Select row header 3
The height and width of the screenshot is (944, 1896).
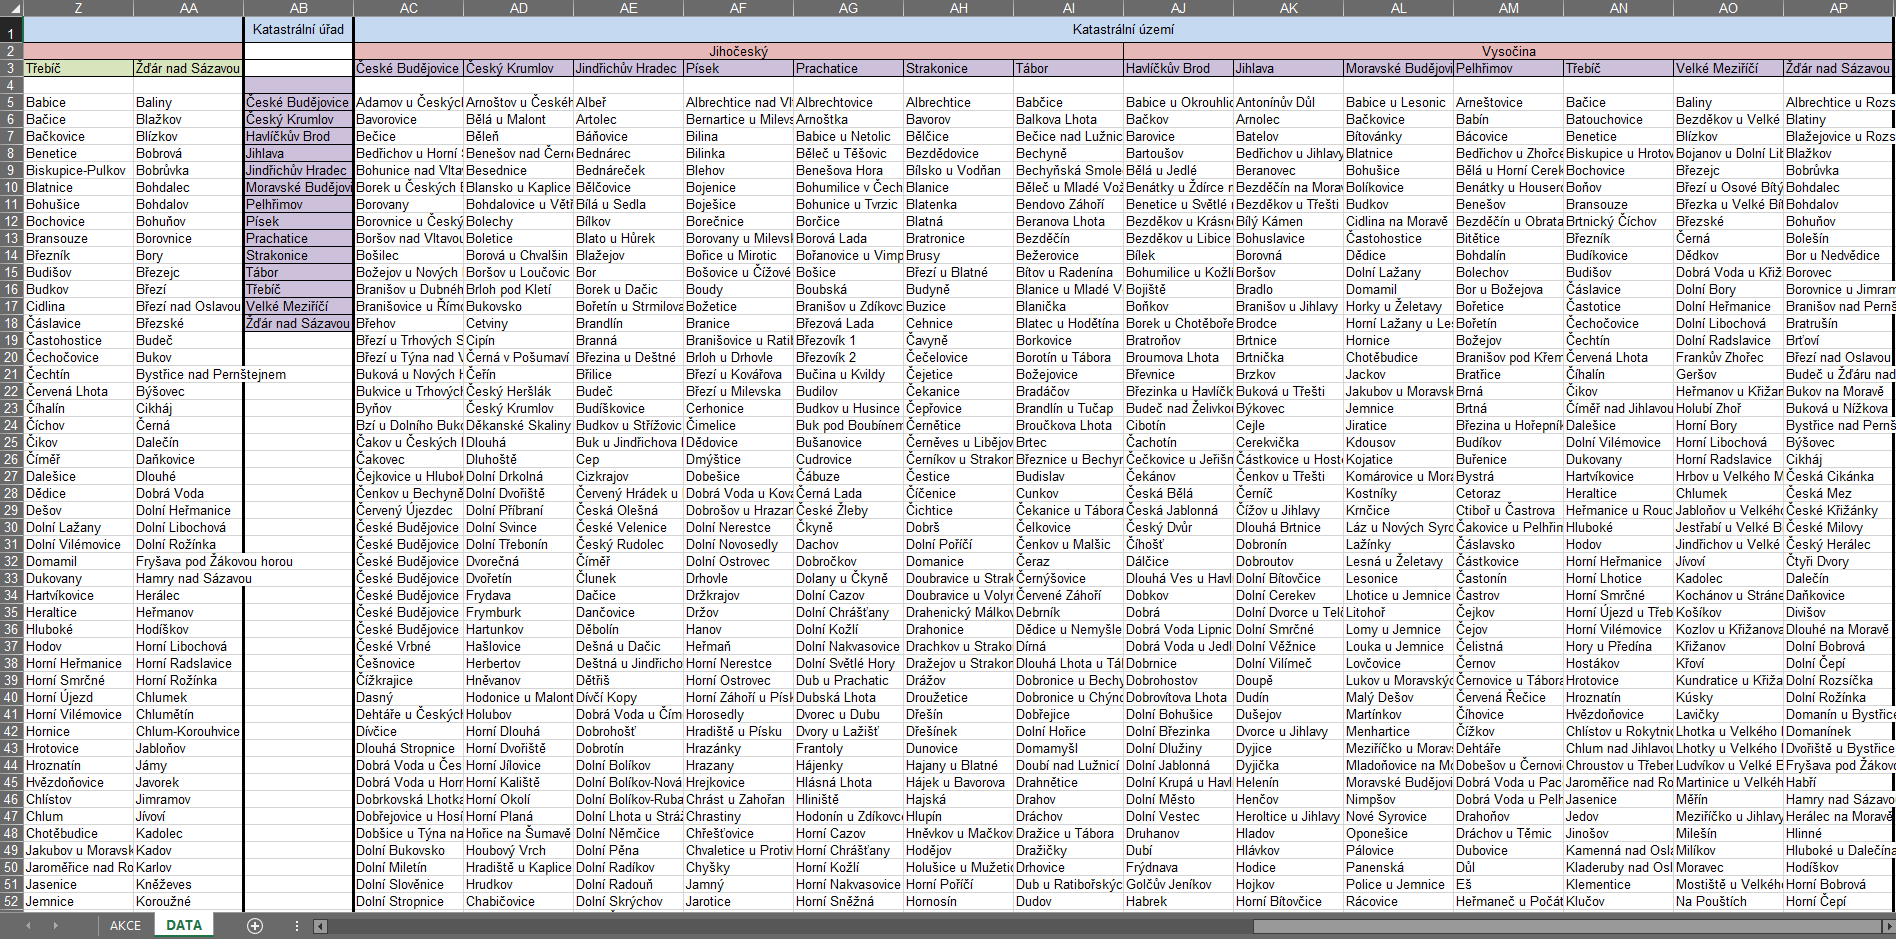11,69
